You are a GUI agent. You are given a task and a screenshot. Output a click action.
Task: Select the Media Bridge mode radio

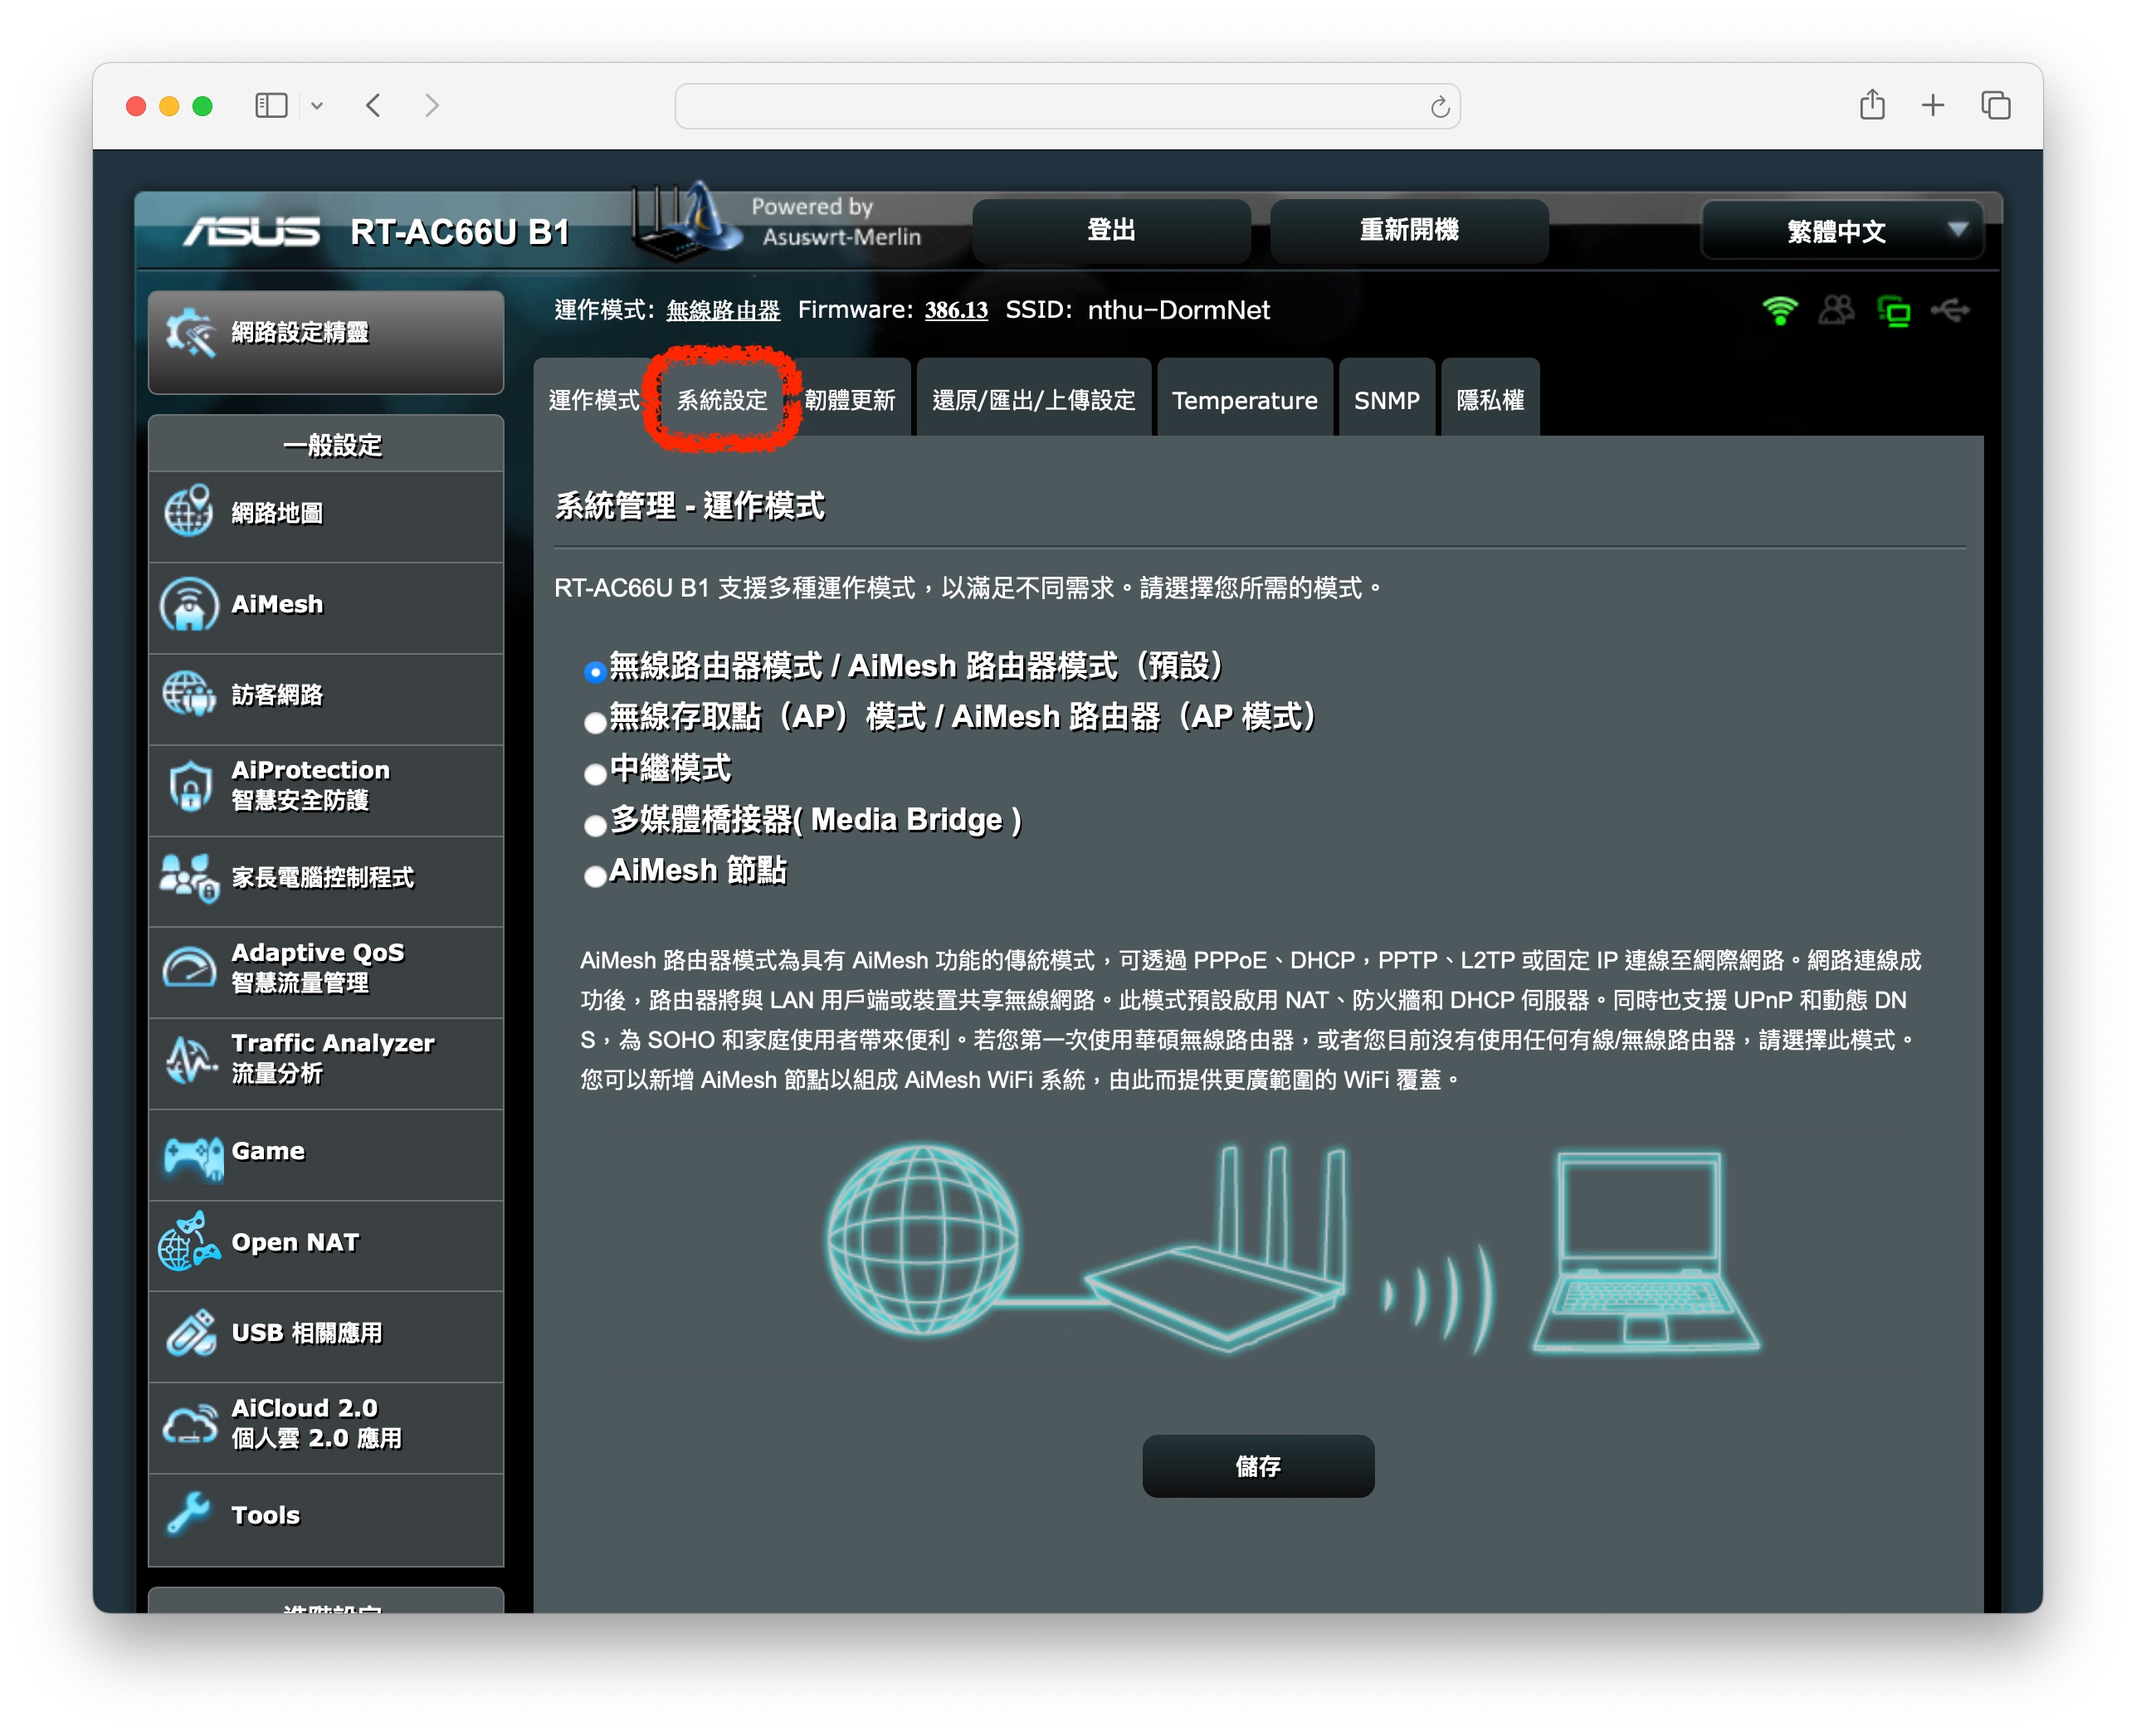click(x=595, y=825)
